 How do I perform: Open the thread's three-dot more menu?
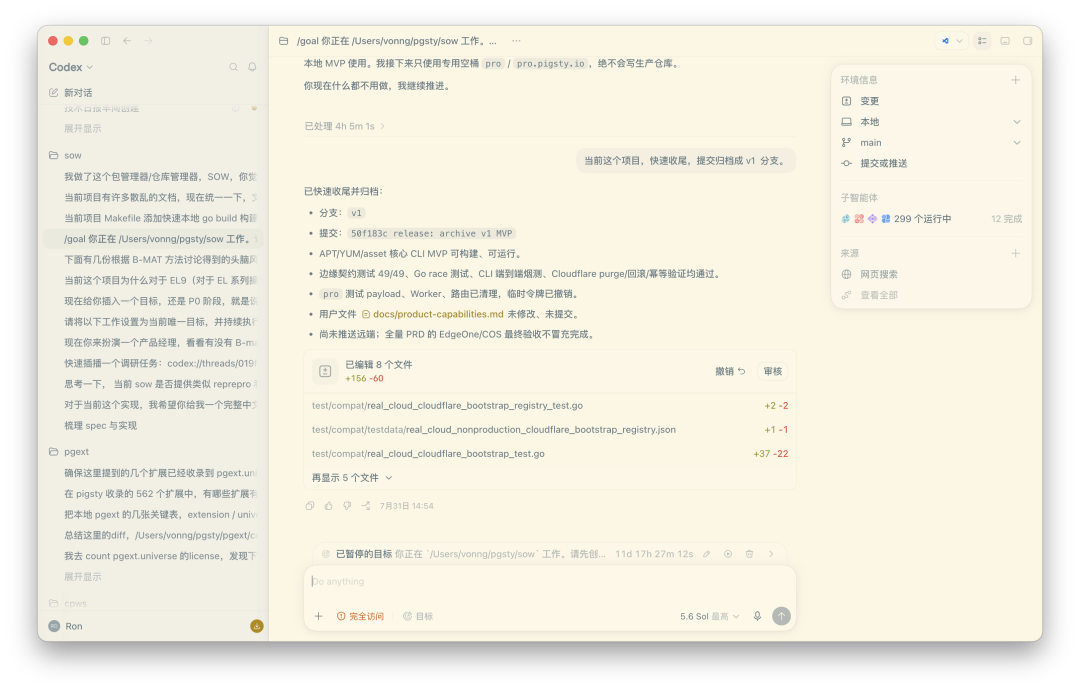(516, 41)
